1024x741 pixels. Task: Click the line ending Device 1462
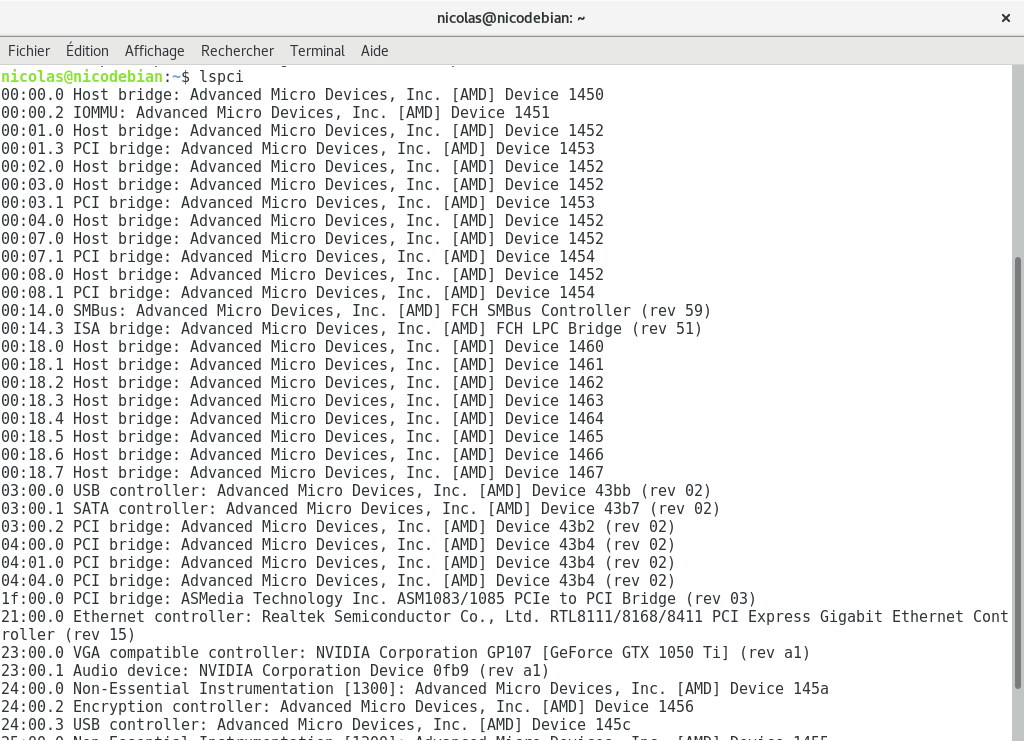[302, 383]
